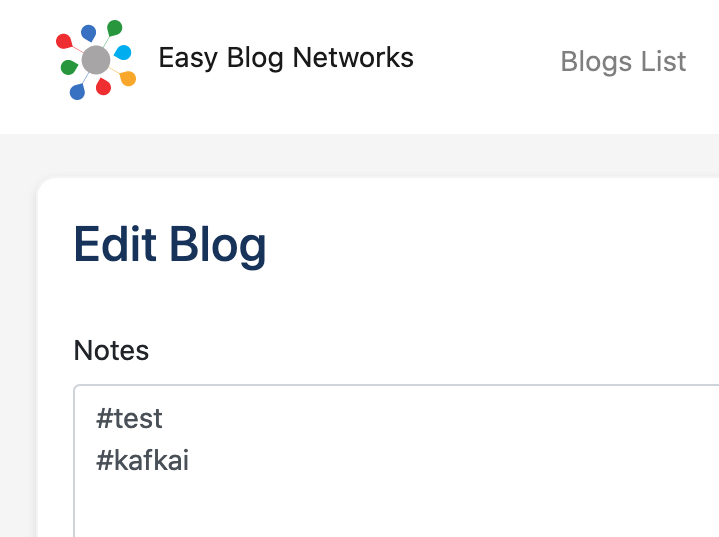The width and height of the screenshot is (719, 537).
Task: Click the left green dot in the logo
Action: pyautogui.click(x=69, y=67)
